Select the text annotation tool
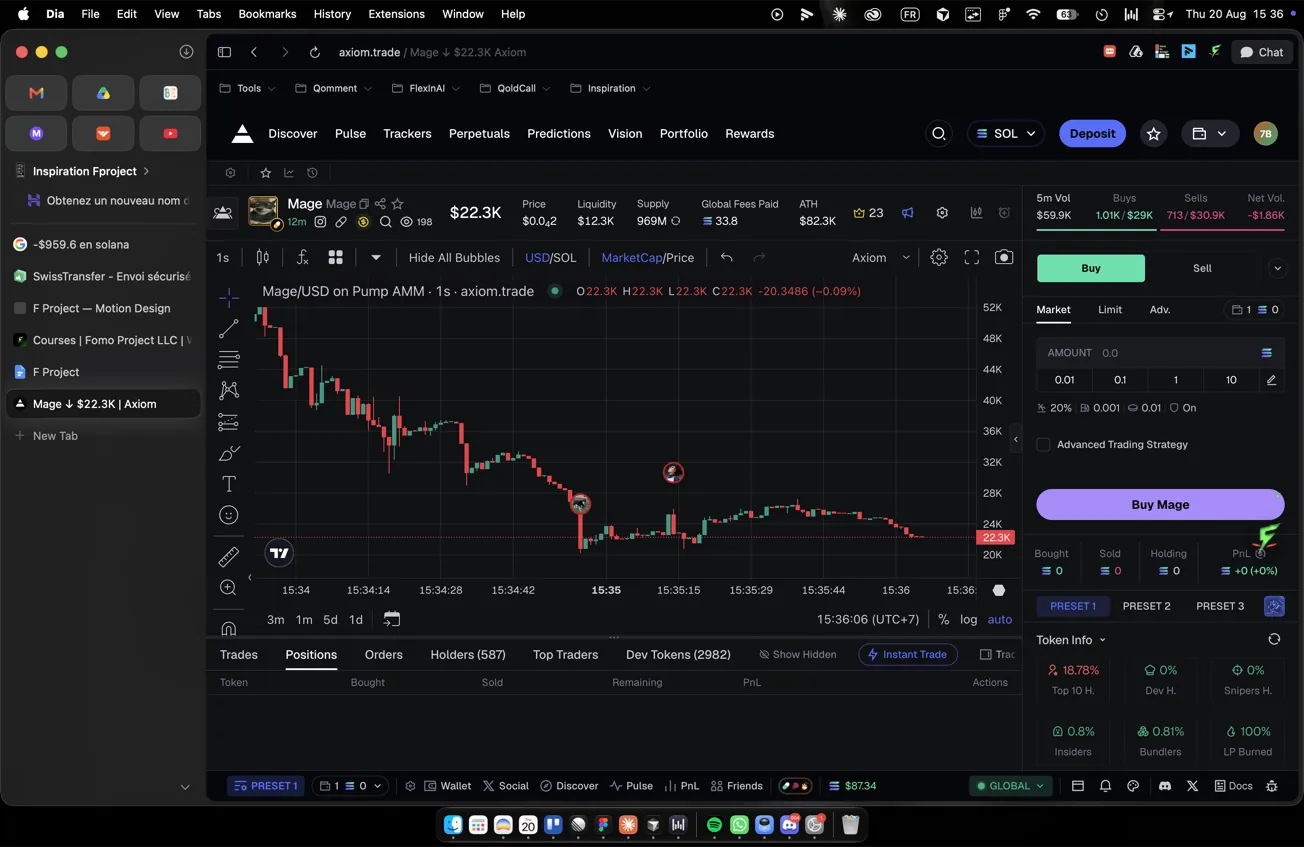Screen dimensions: 1304x847 pos(228,484)
